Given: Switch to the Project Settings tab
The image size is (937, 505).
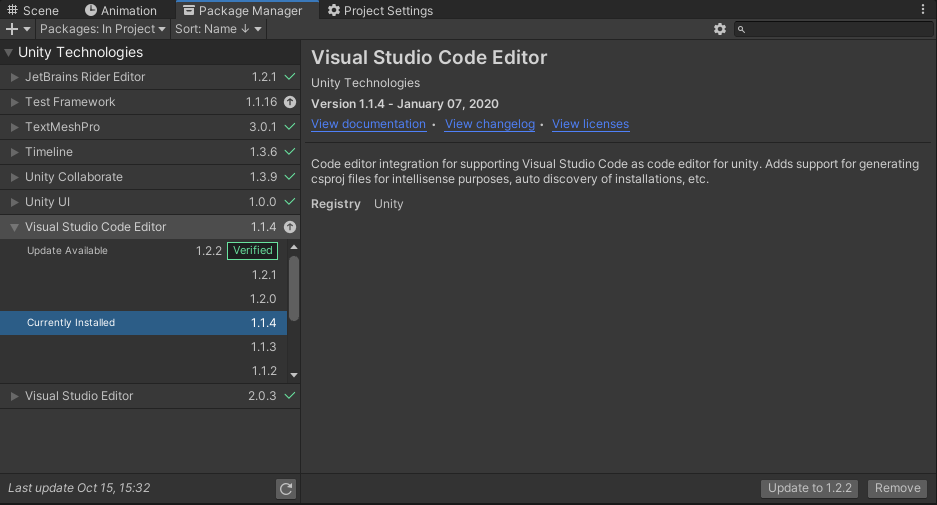Looking at the screenshot, I should click(380, 10).
